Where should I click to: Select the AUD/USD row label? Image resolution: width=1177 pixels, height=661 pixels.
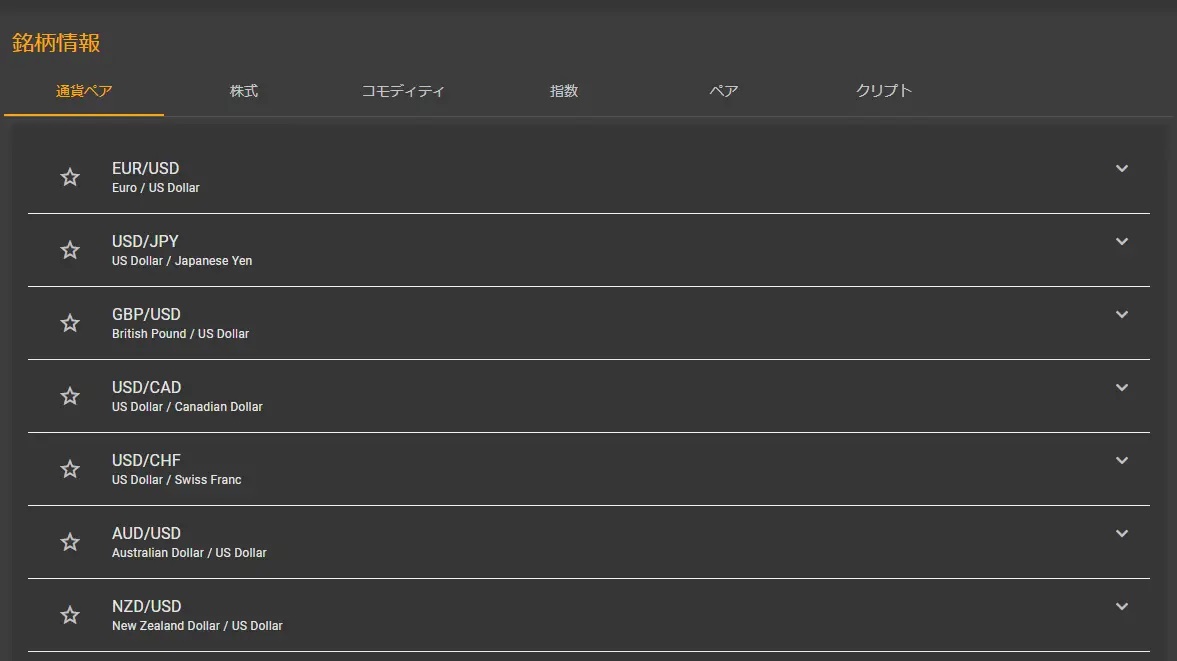(146, 533)
